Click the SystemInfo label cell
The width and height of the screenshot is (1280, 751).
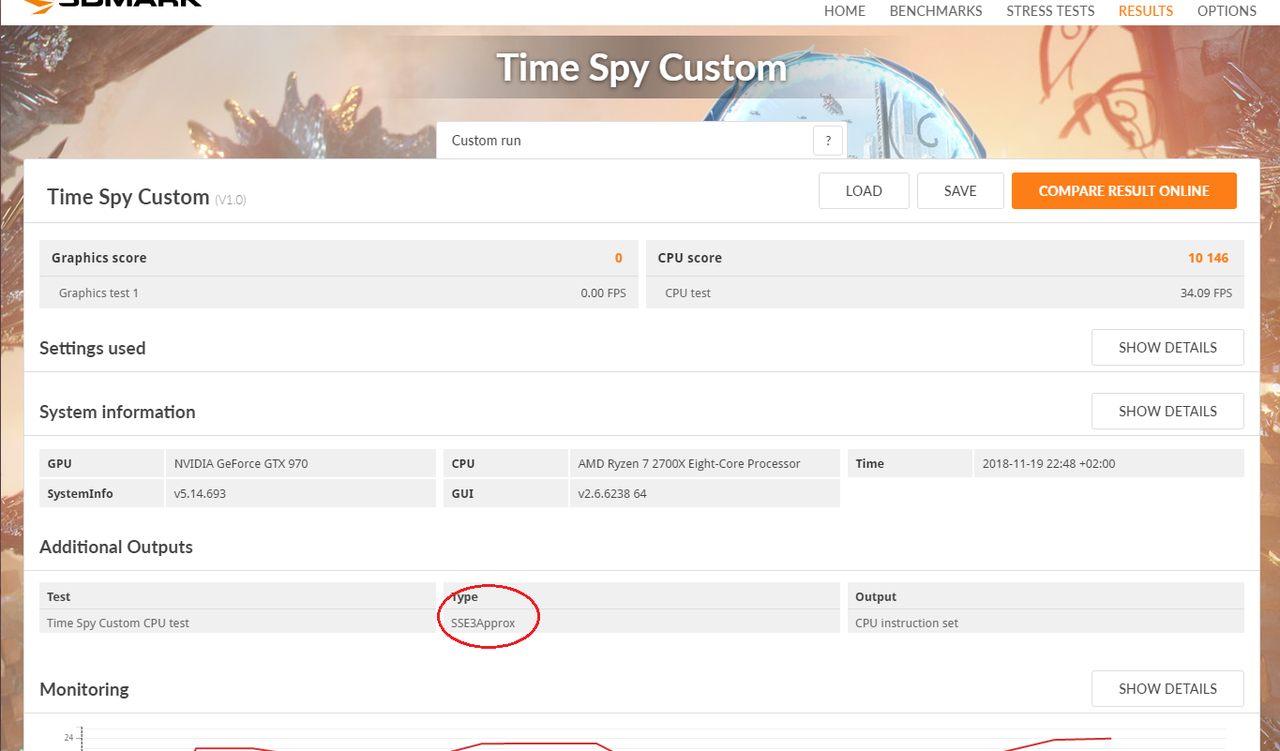[x=102, y=493]
